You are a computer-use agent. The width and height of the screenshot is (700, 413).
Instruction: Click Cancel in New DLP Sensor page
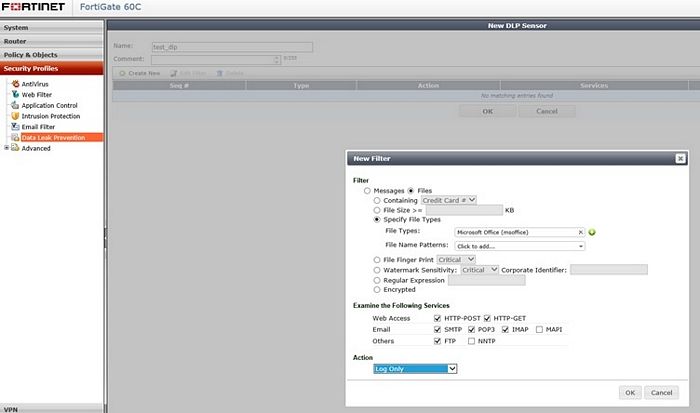pos(547,111)
